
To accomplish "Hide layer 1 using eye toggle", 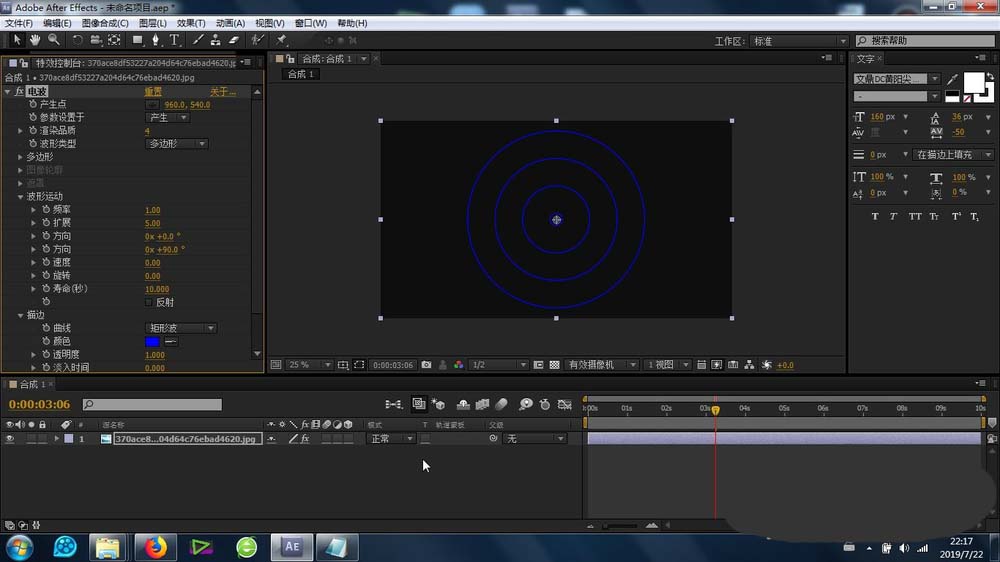I will click(x=10, y=439).
